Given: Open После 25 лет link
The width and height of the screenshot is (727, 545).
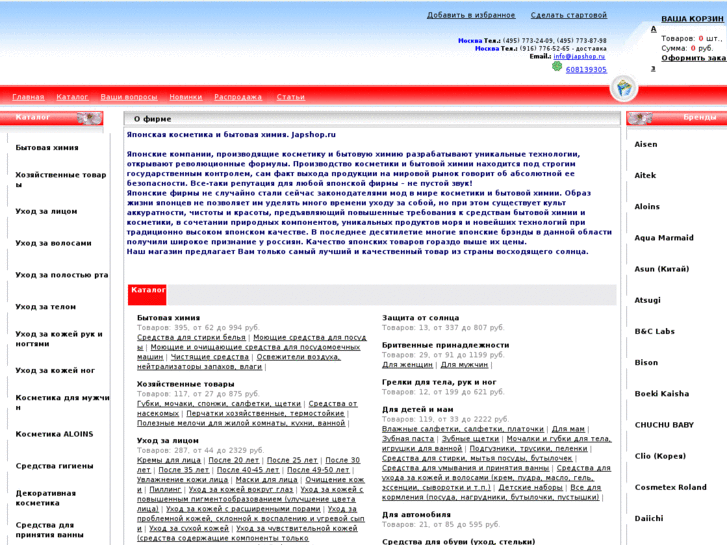Looking at the screenshot, I should (292, 460).
